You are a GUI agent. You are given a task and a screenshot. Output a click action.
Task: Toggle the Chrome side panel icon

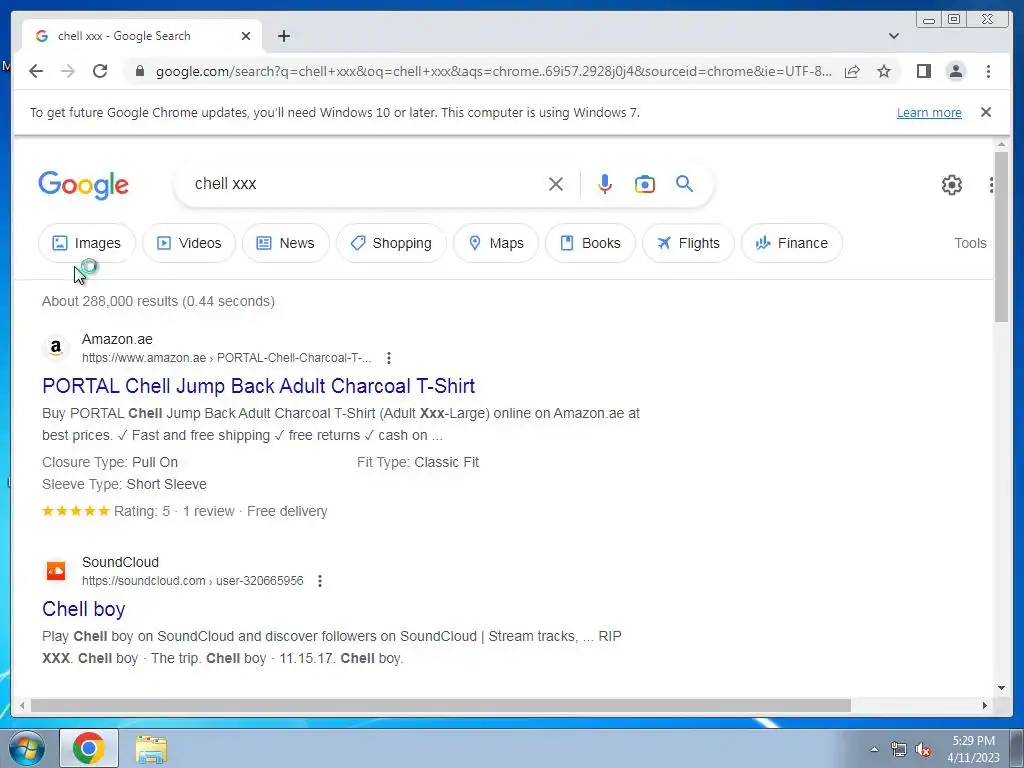[x=923, y=71]
